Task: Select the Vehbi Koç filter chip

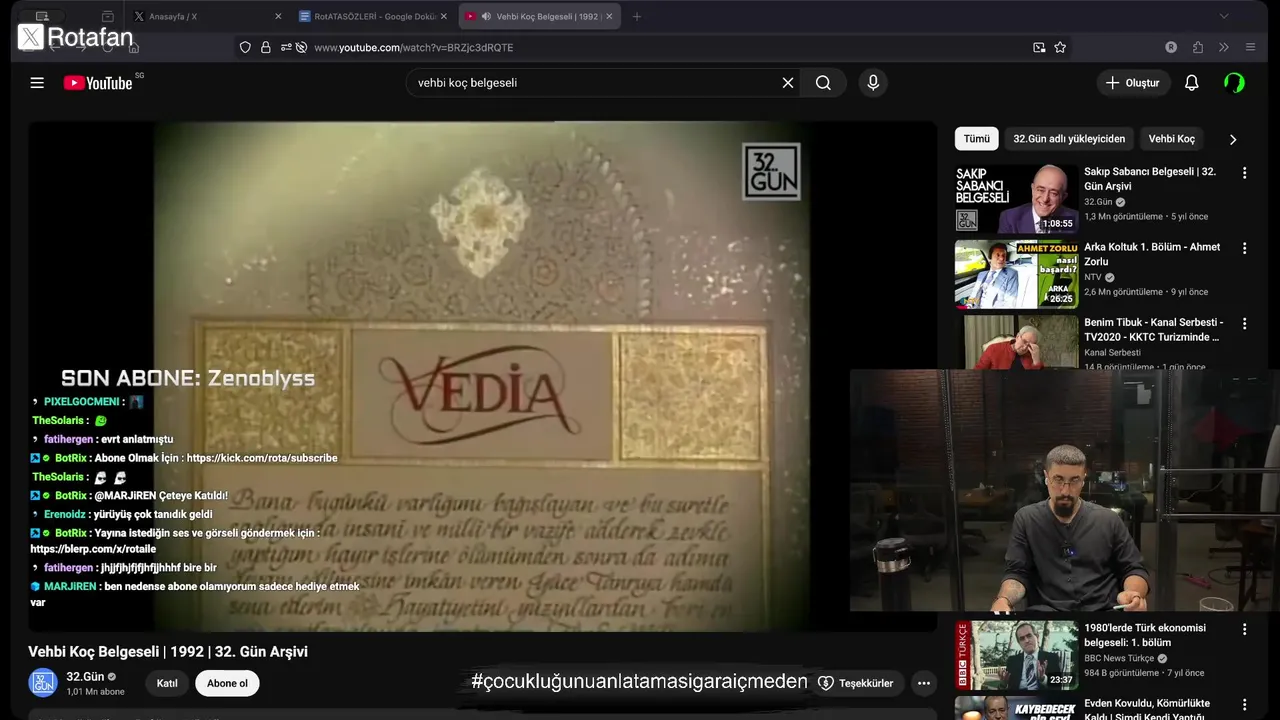Action: (1172, 139)
